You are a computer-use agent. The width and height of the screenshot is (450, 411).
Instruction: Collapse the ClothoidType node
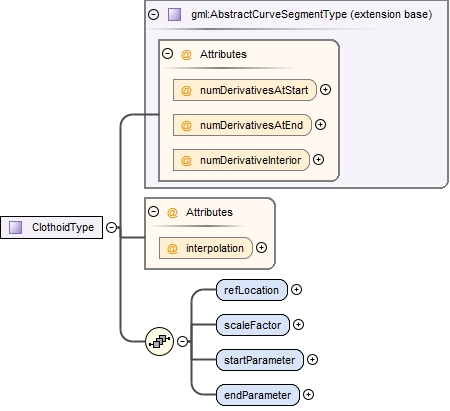click(111, 227)
